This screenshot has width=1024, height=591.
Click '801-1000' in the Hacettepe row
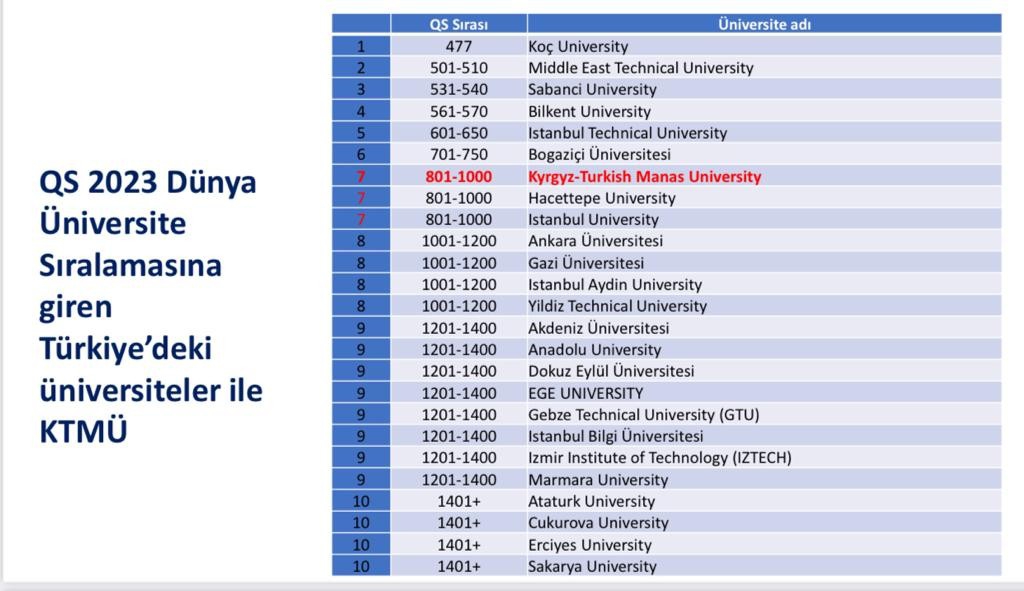(x=458, y=198)
